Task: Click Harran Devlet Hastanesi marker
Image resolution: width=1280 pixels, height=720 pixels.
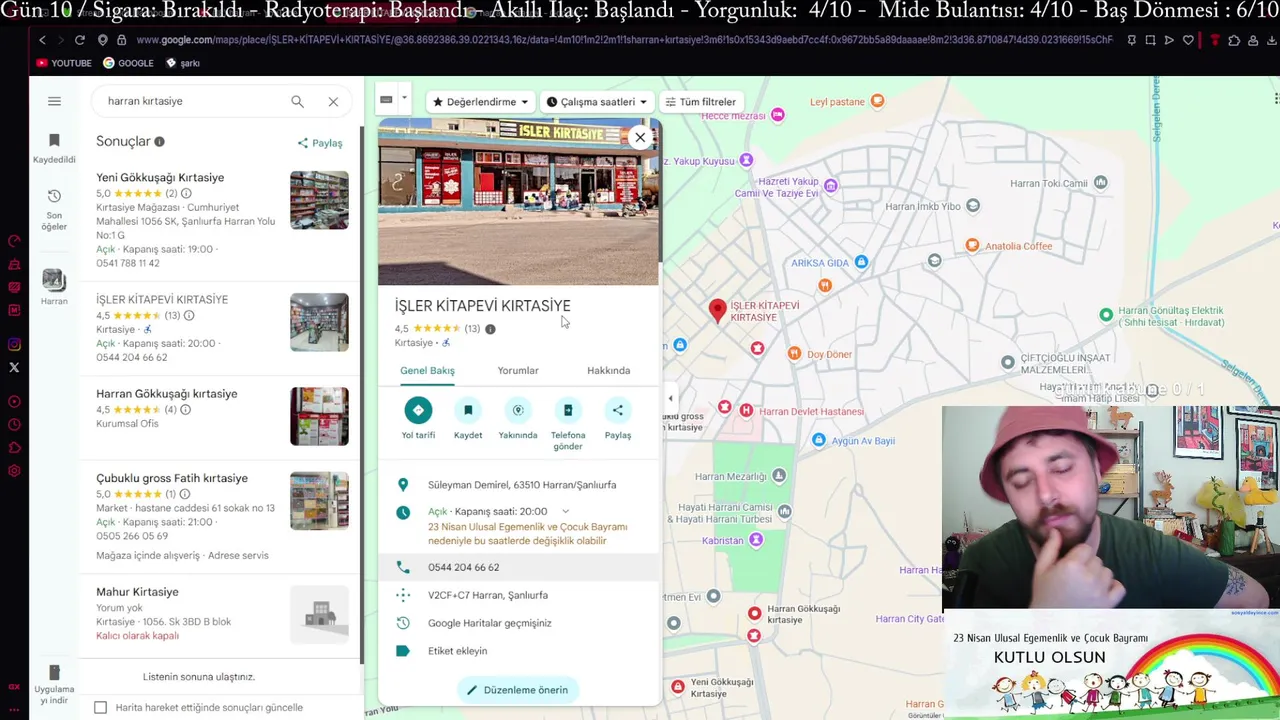Action: (x=745, y=411)
